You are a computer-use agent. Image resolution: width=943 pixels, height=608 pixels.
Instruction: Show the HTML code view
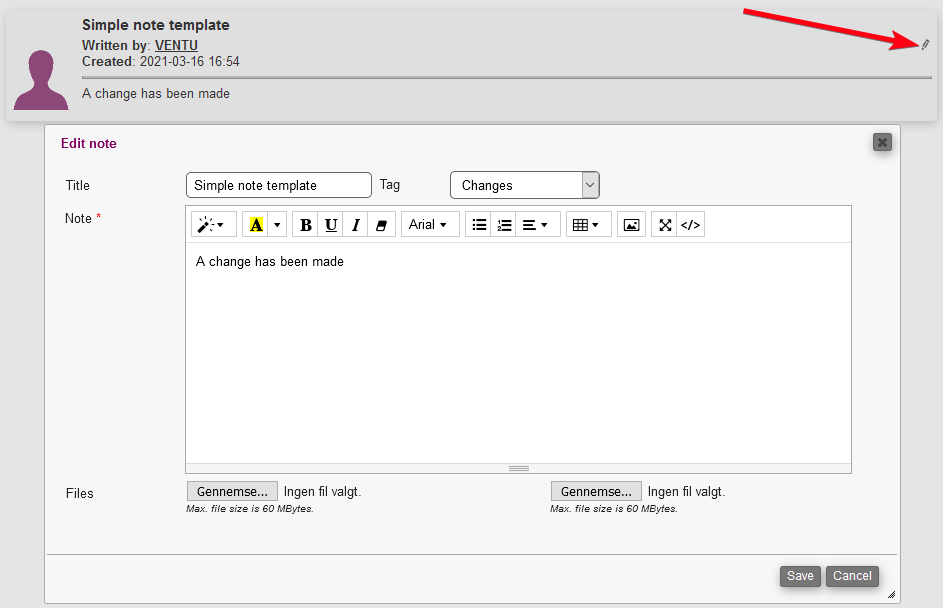click(690, 225)
